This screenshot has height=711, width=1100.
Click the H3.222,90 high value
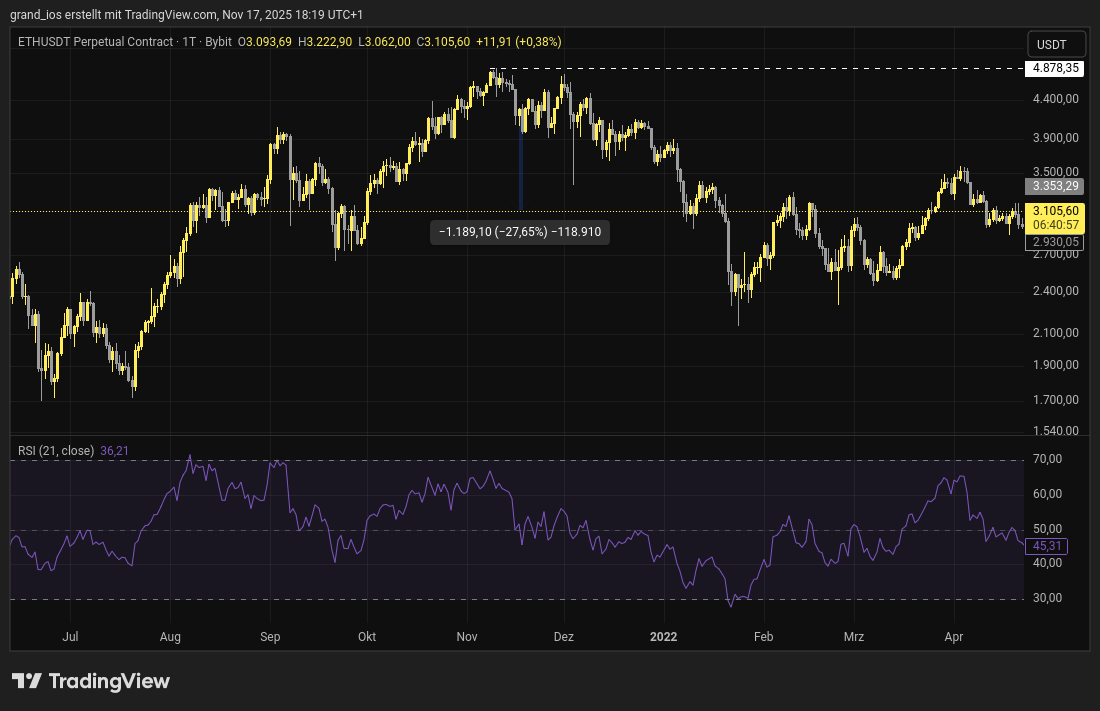click(x=325, y=42)
